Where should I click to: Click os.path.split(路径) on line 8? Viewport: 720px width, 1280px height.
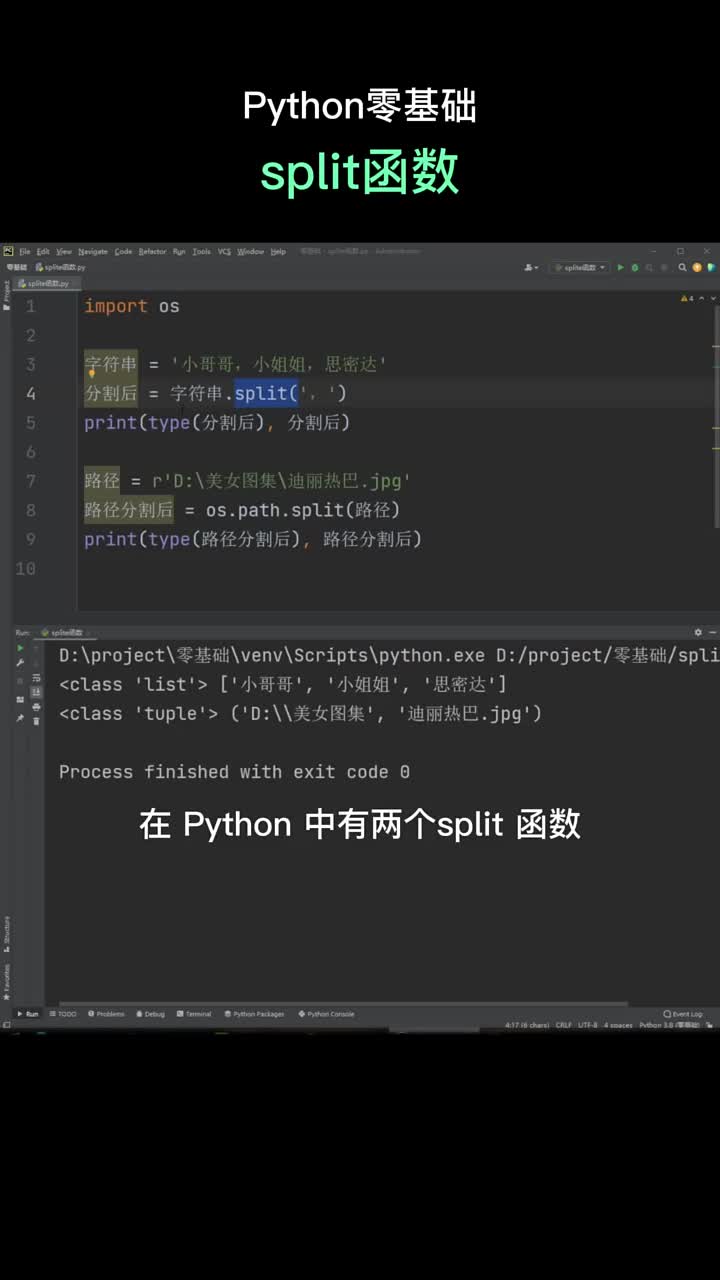coord(303,510)
